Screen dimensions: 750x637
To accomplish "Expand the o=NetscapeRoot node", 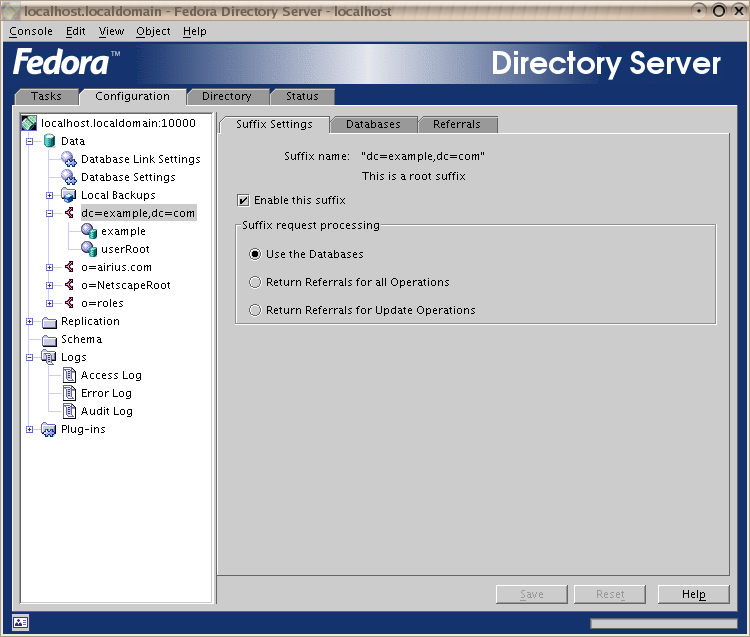I will pos(49,286).
